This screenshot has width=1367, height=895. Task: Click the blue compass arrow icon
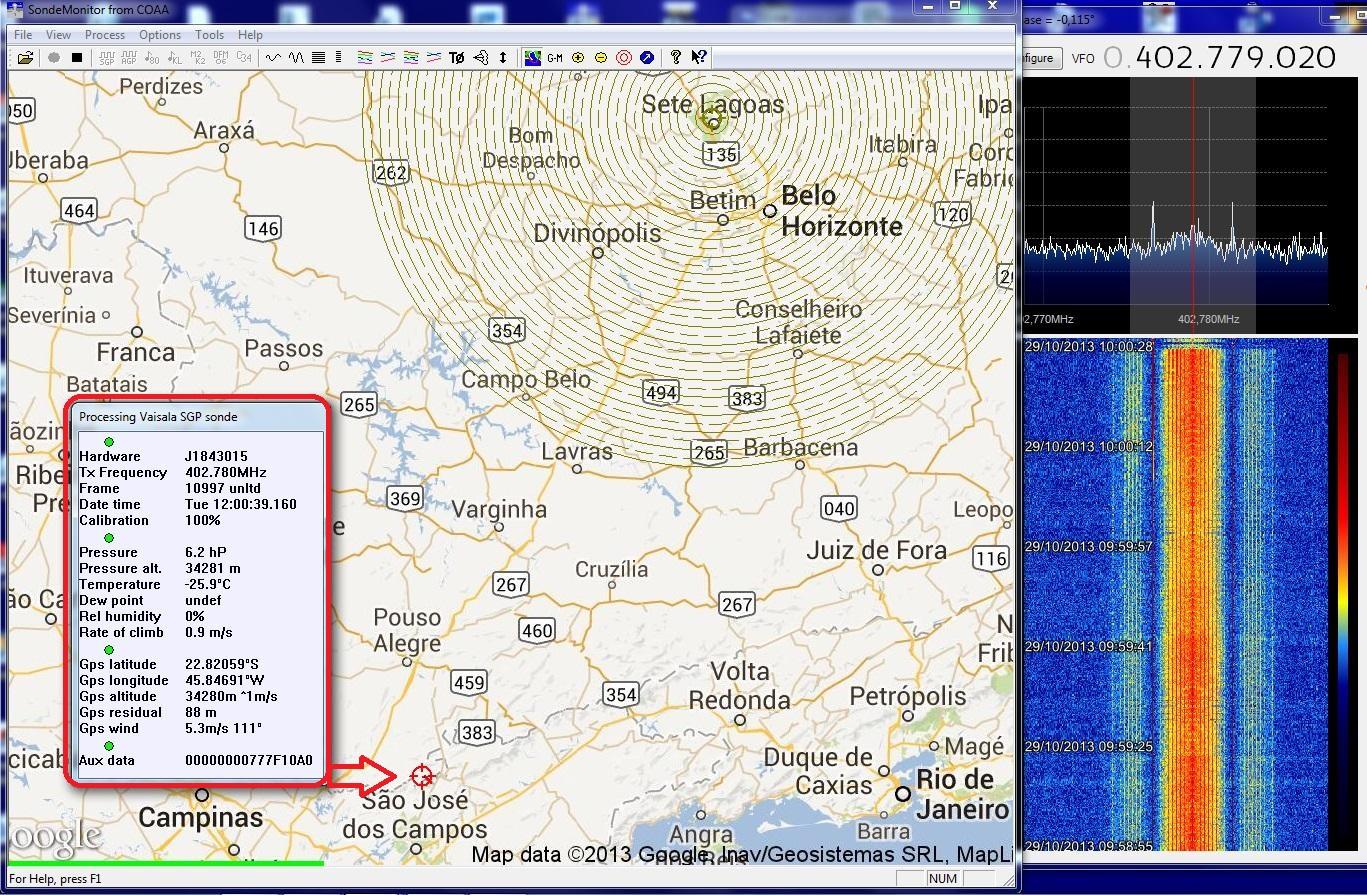coord(647,58)
